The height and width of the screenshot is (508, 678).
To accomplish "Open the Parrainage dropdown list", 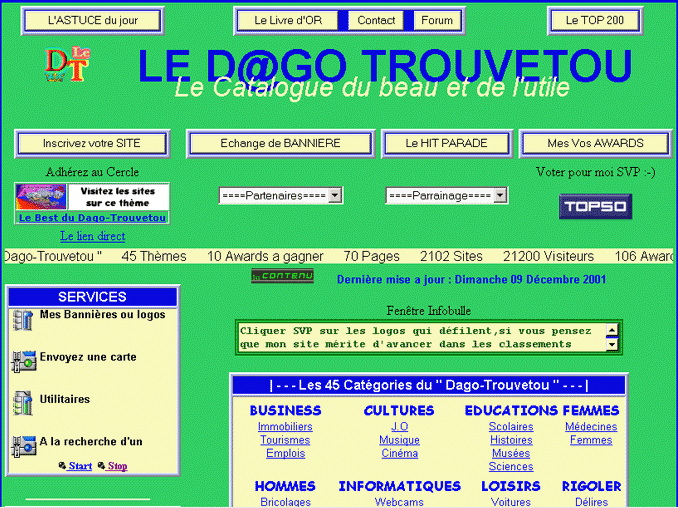I will 447,196.
